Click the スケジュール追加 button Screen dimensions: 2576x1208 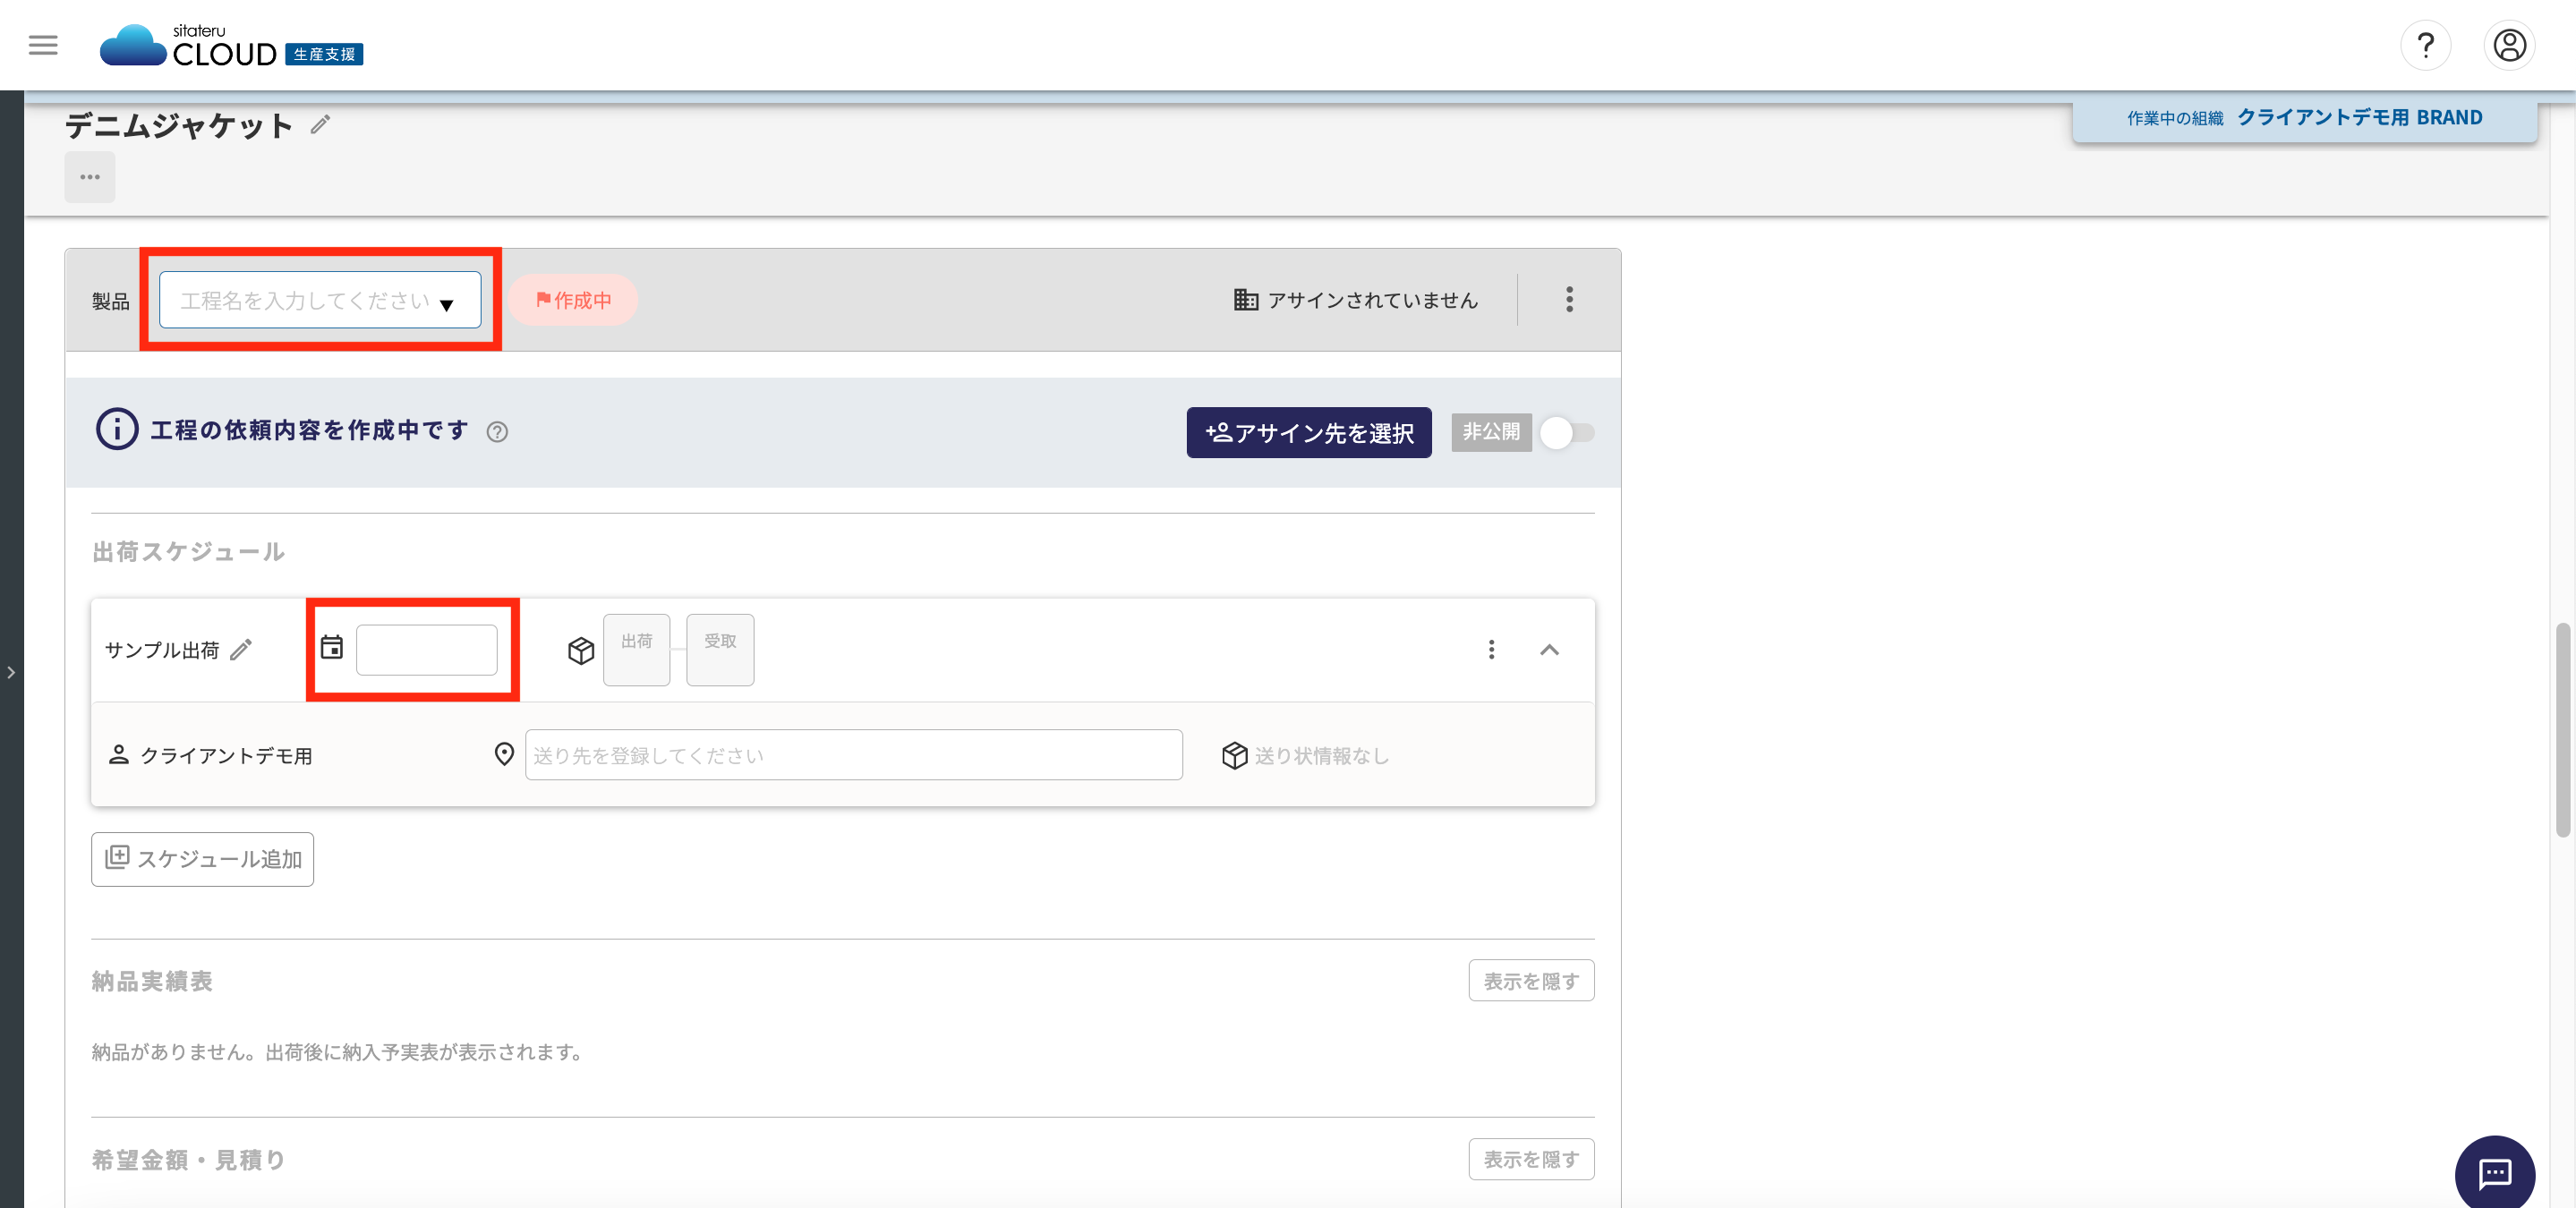[202, 859]
